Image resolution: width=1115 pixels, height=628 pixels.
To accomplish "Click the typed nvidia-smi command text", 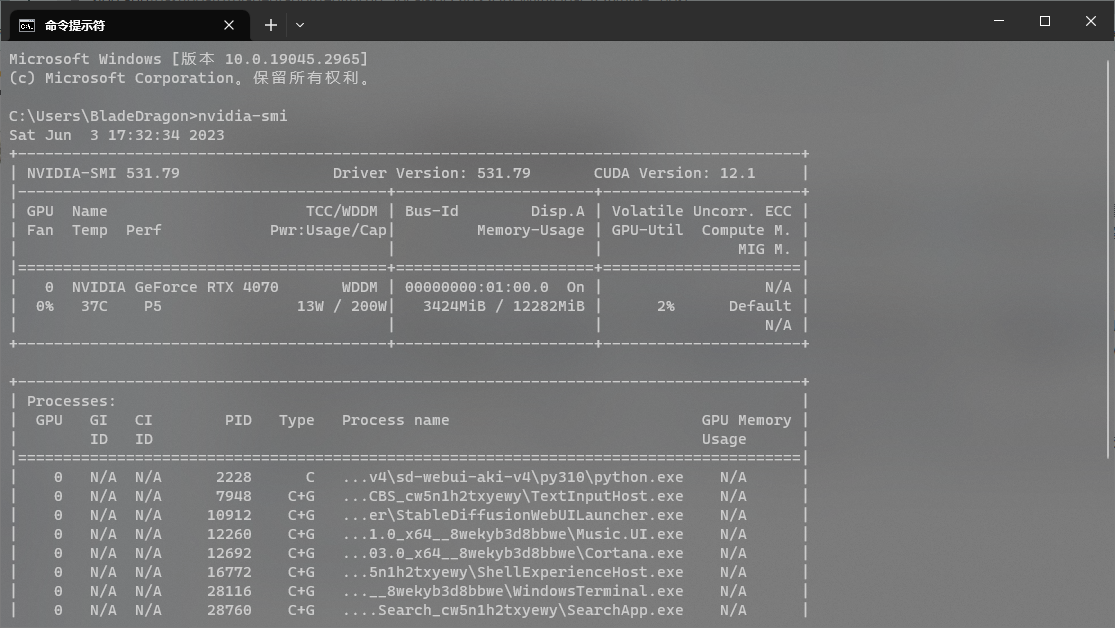I will (243, 116).
